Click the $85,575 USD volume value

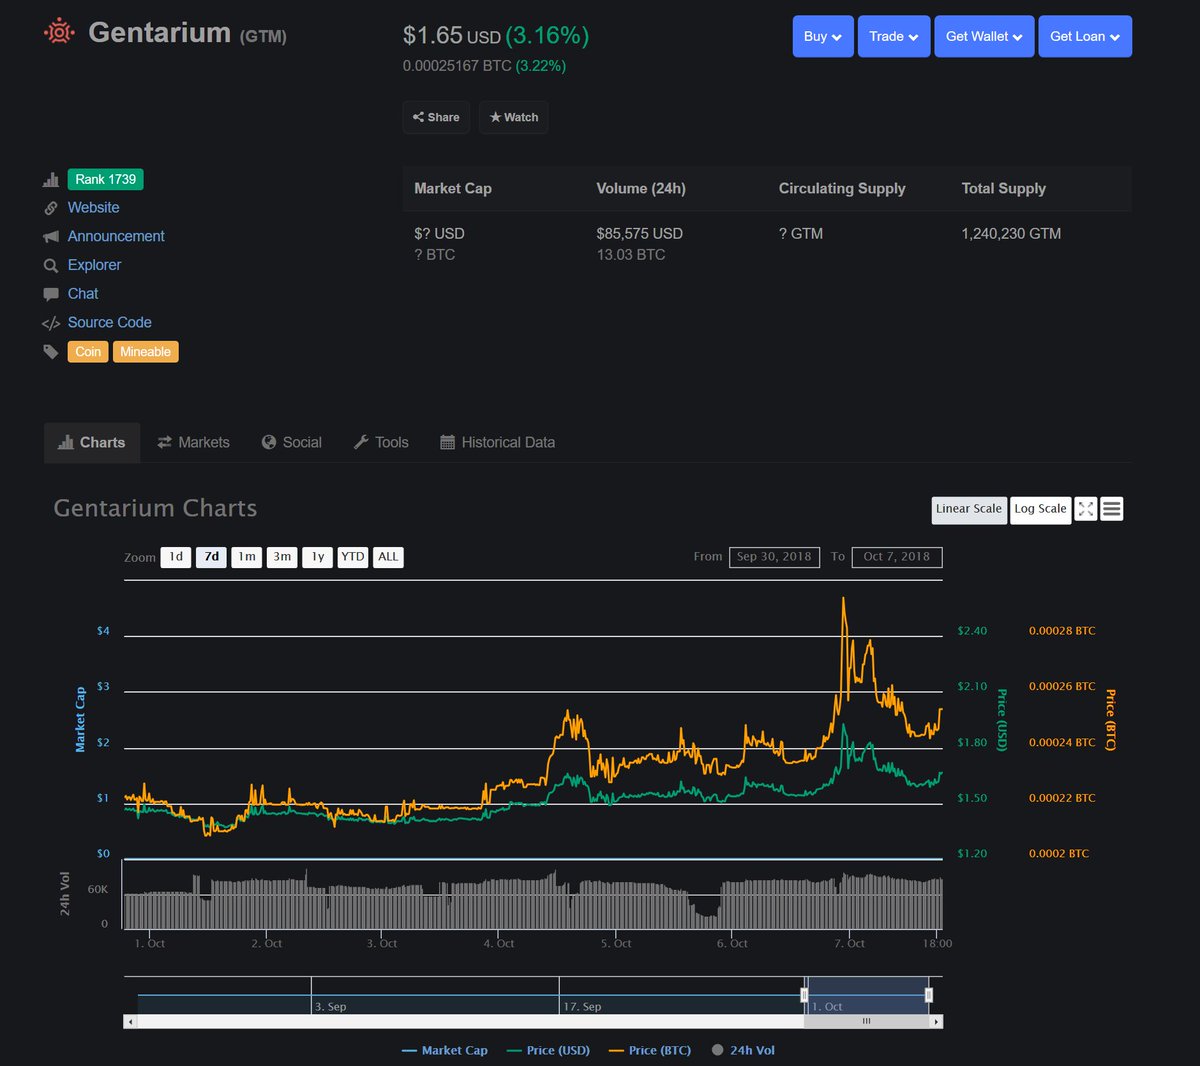pos(639,234)
